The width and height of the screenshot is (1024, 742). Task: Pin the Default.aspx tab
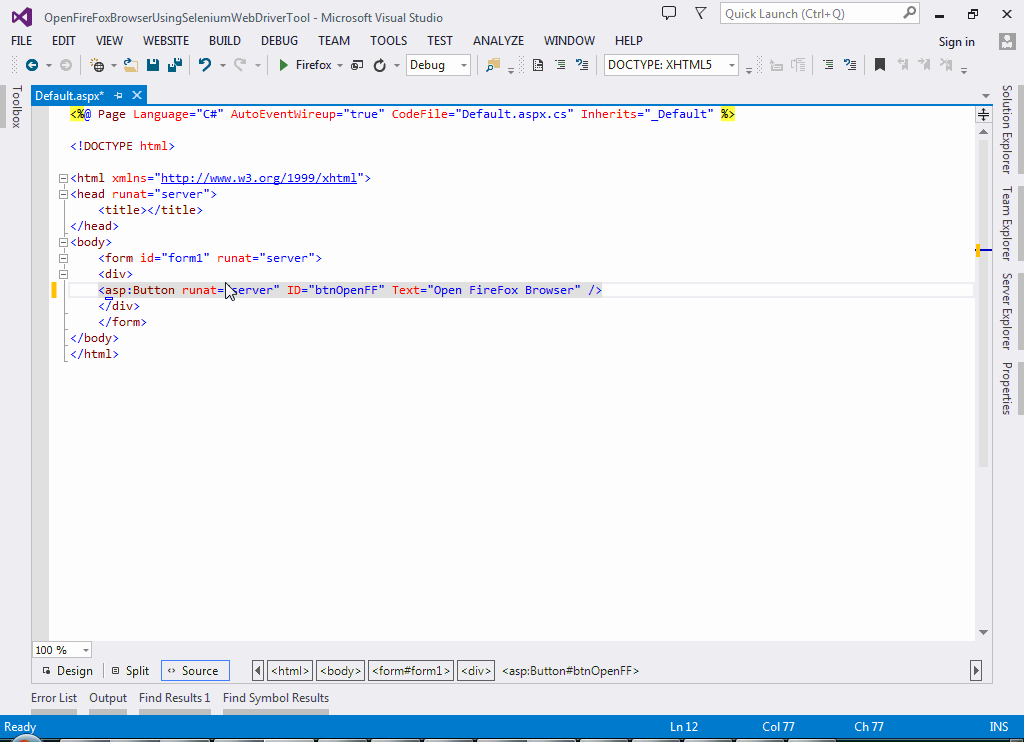pos(118,95)
